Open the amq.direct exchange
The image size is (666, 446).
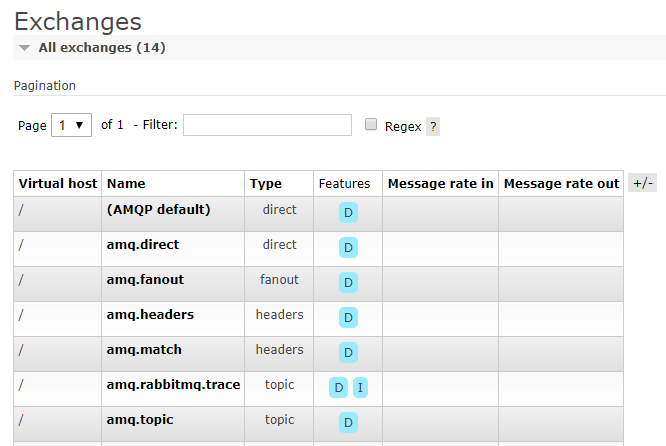(x=143, y=245)
